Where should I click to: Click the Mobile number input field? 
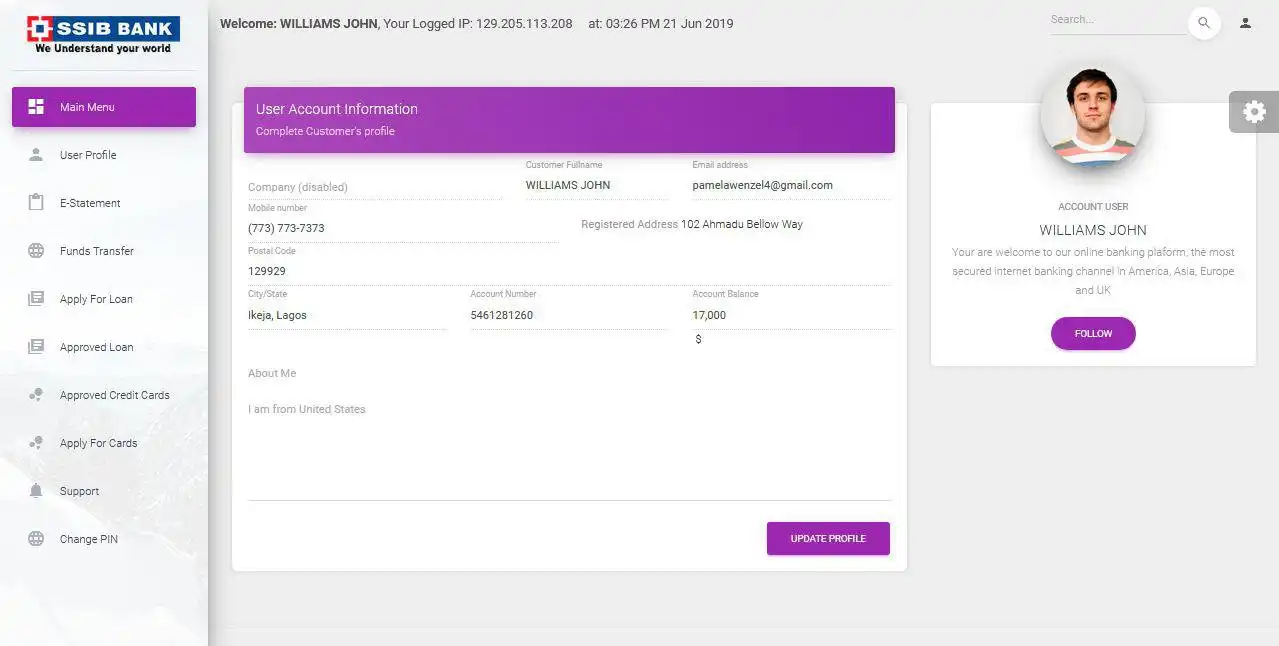pyautogui.click(x=402, y=228)
